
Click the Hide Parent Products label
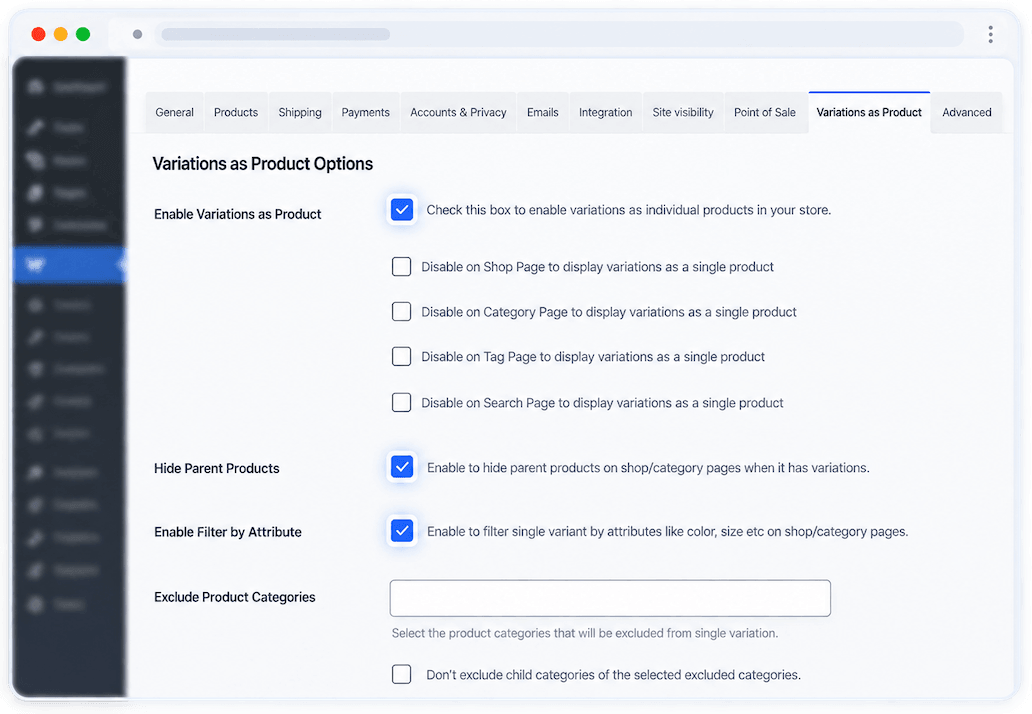click(x=217, y=469)
